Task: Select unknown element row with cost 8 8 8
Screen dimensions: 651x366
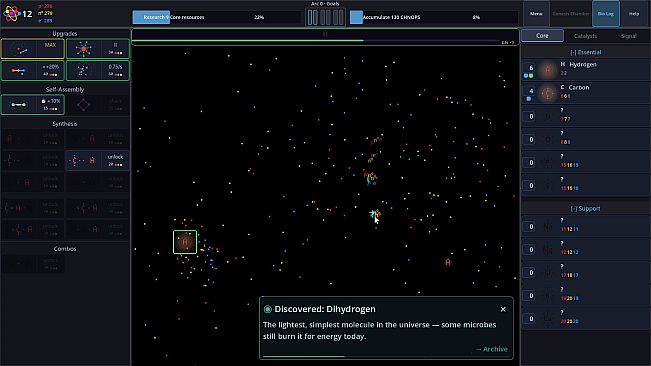Action: coord(585,139)
